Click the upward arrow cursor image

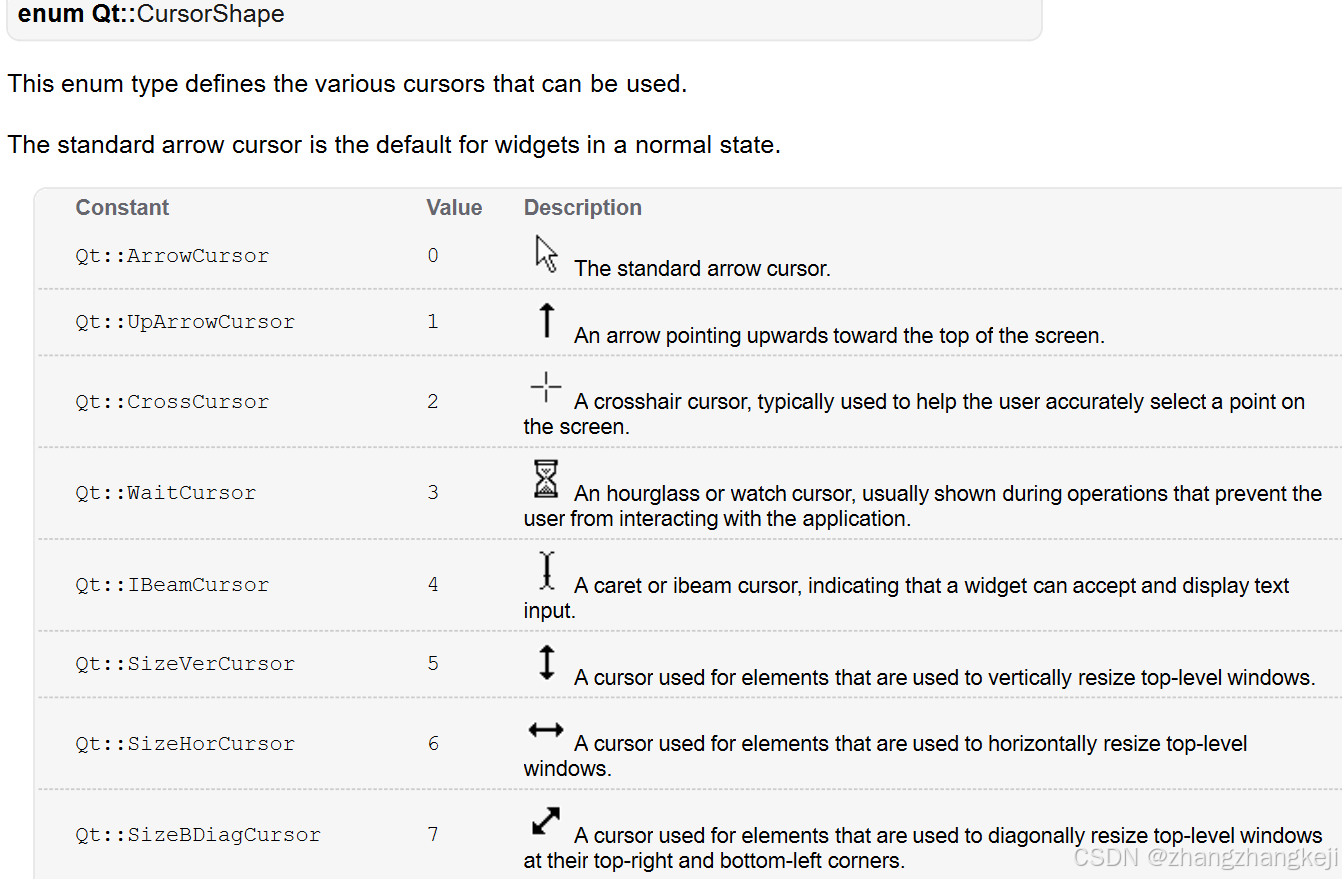[546, 320]
